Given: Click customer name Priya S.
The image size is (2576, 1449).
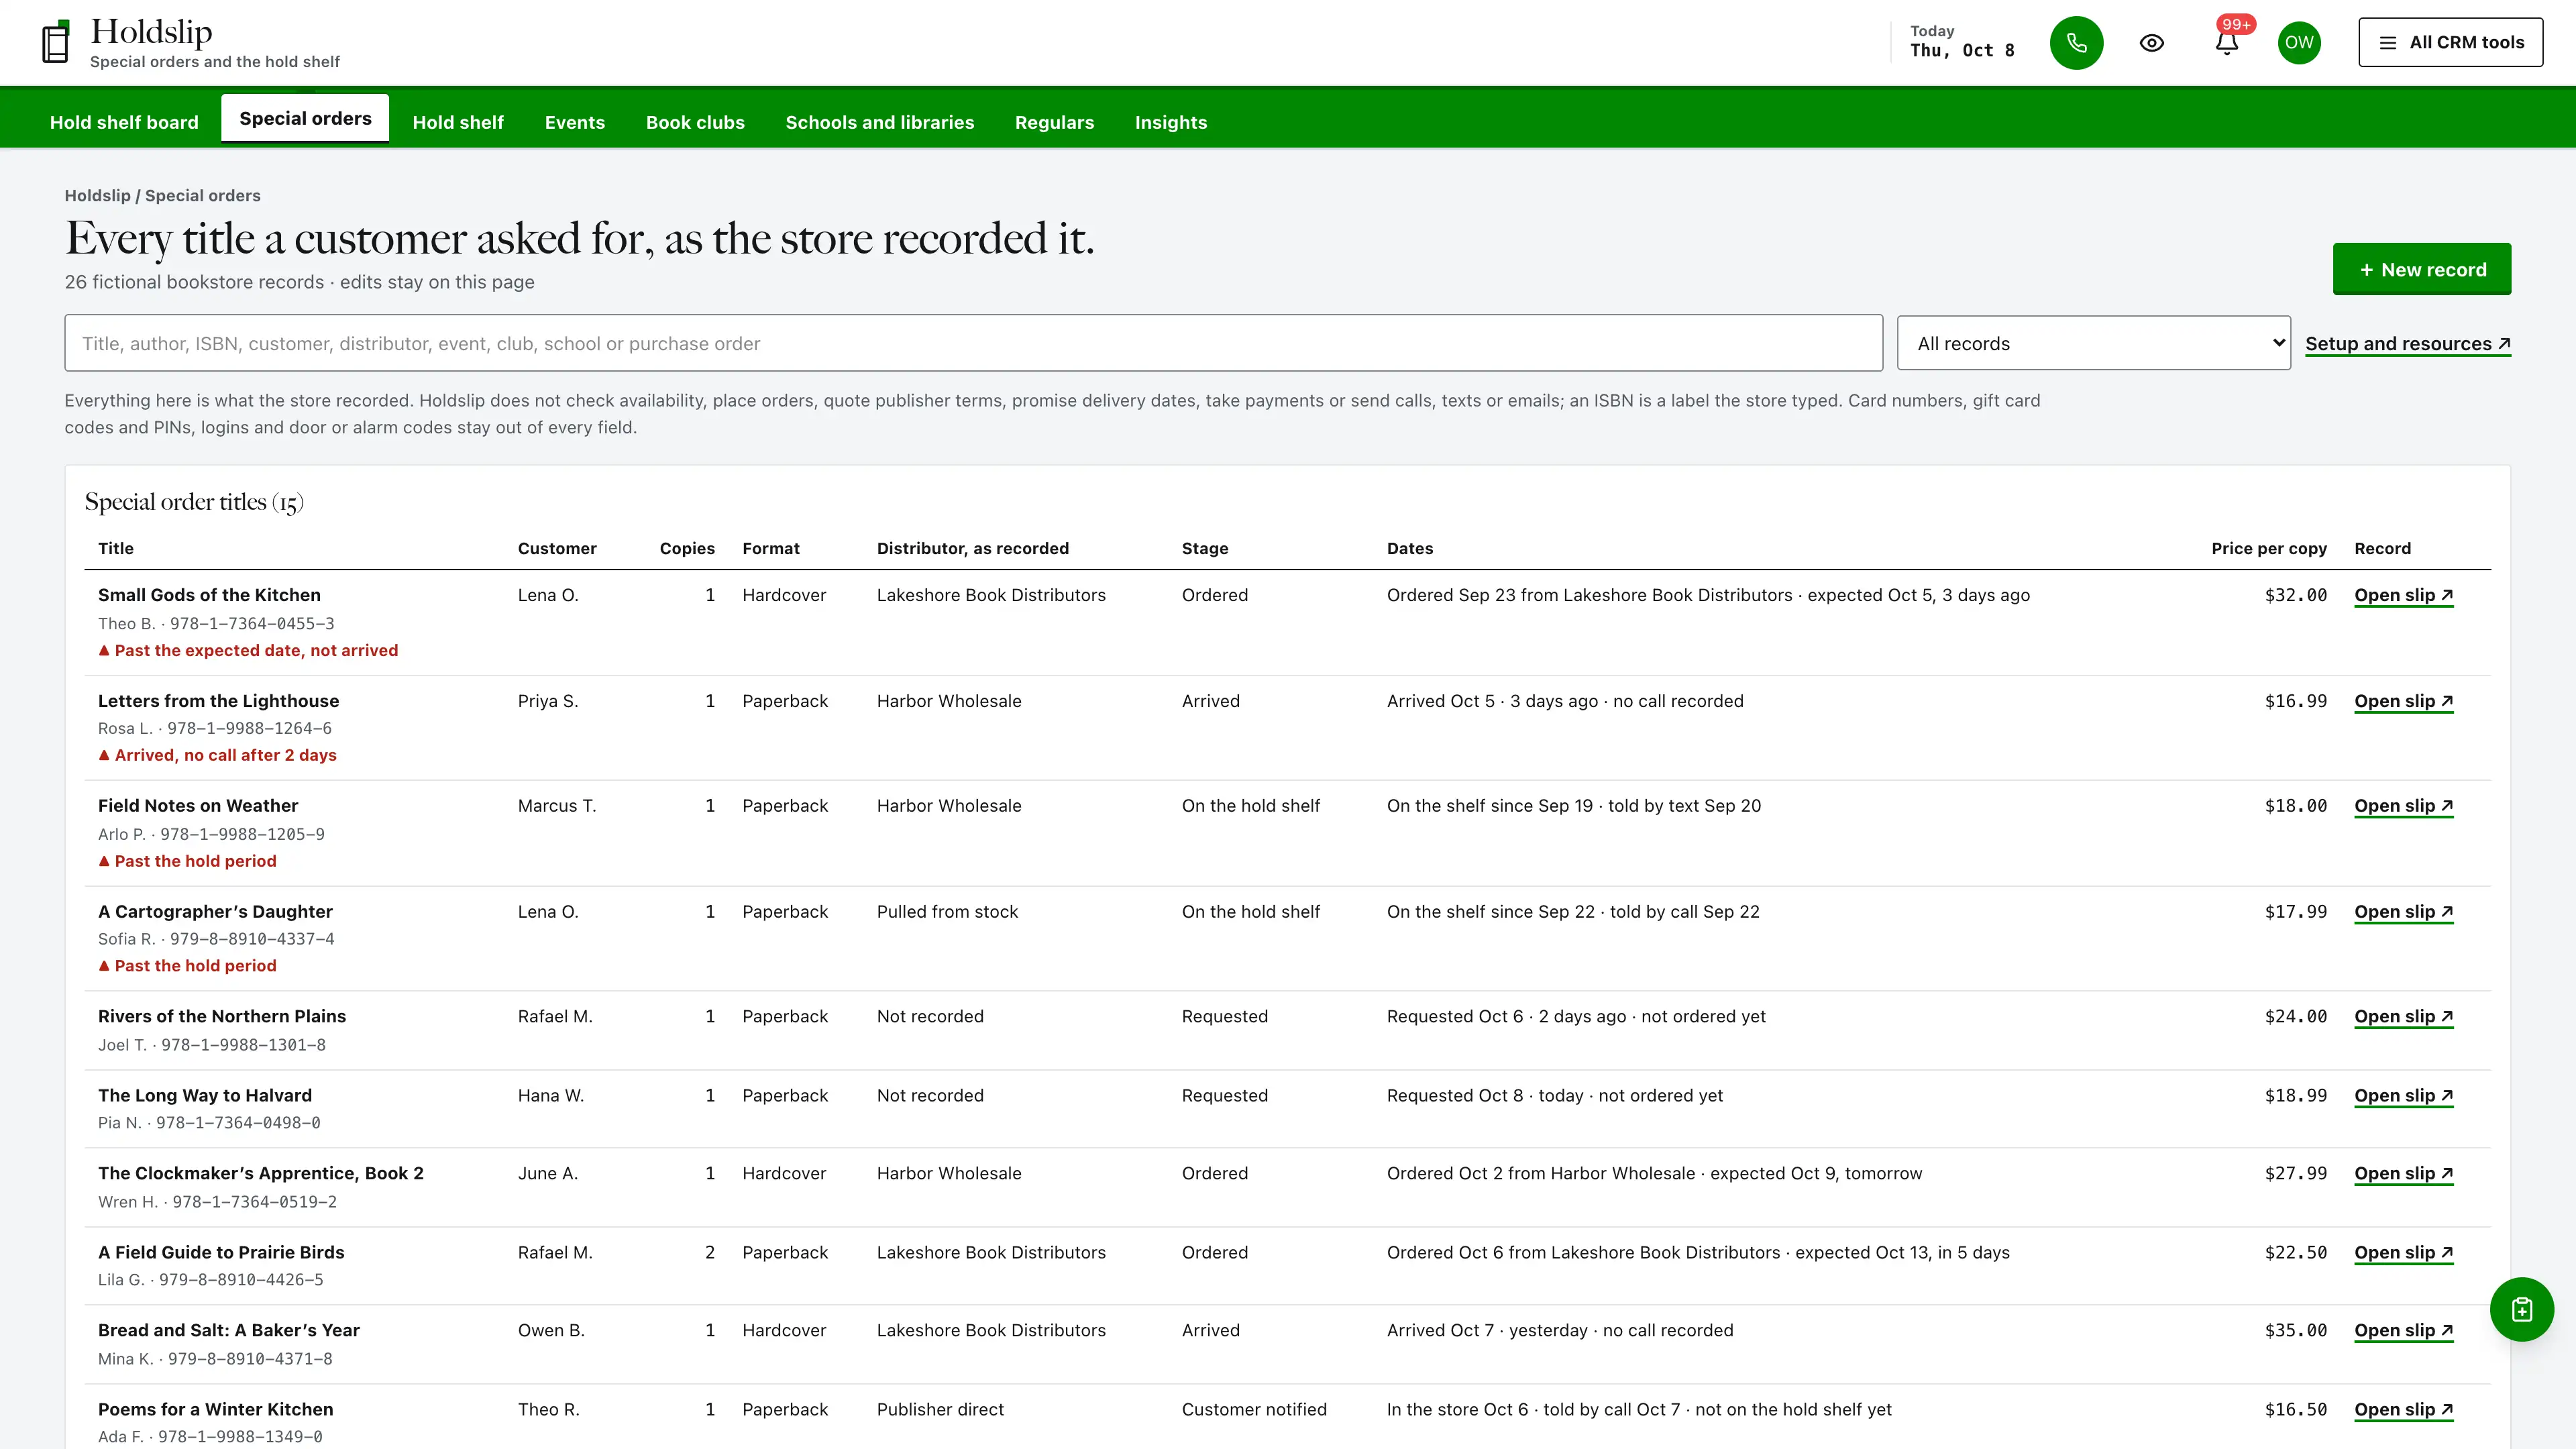Looking at the screenshot, I should [548, 701].
